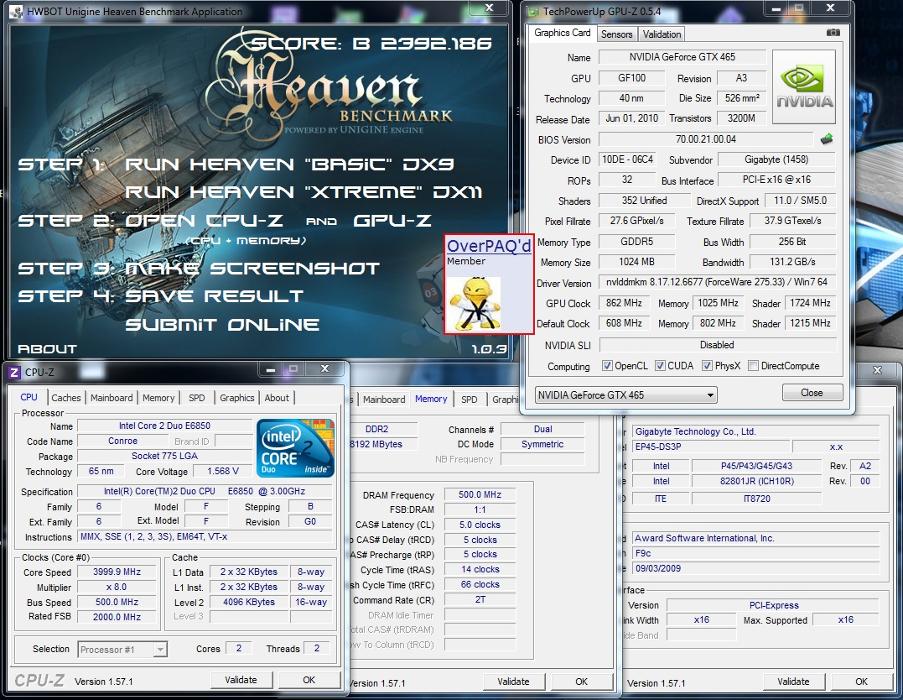Toggle the CUDA checkbox in GPU-Z
903x700 pixels.
660,366
